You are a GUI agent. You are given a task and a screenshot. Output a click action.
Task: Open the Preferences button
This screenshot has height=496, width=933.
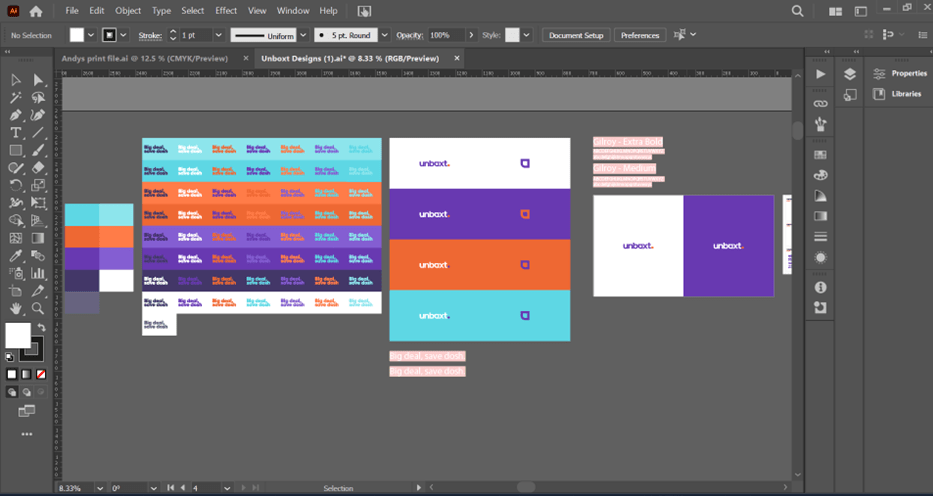click(x=639, y=35)
